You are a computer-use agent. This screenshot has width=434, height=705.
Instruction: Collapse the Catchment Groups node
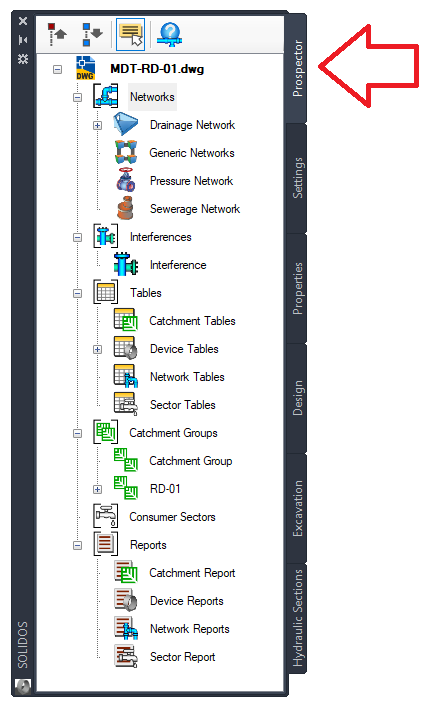click(77, 433)
